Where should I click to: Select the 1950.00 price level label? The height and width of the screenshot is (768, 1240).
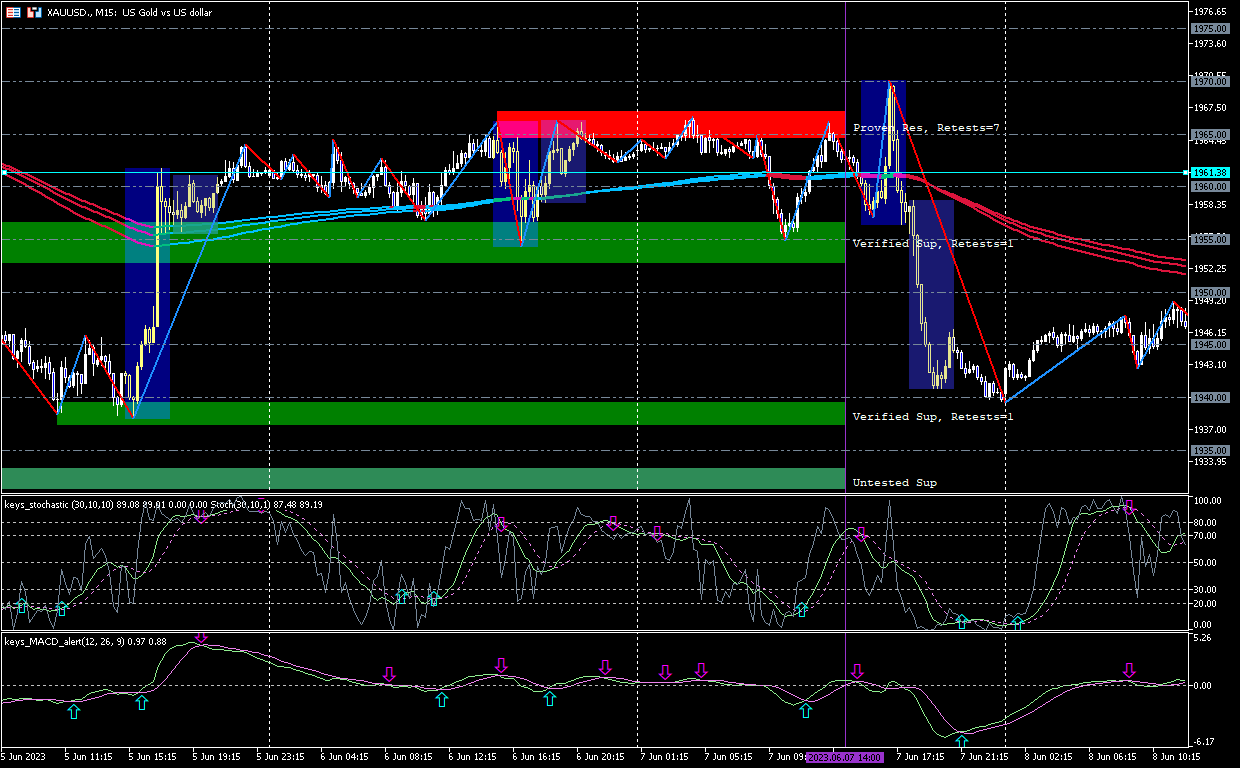click(x=1210, y=292)
